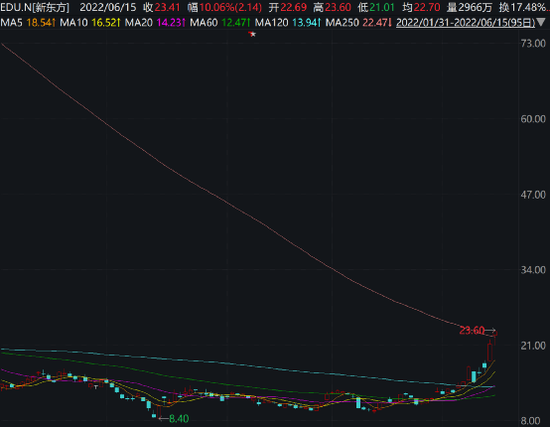
Task: Click the high price 高23.60 in header
Action: point(332,7)
